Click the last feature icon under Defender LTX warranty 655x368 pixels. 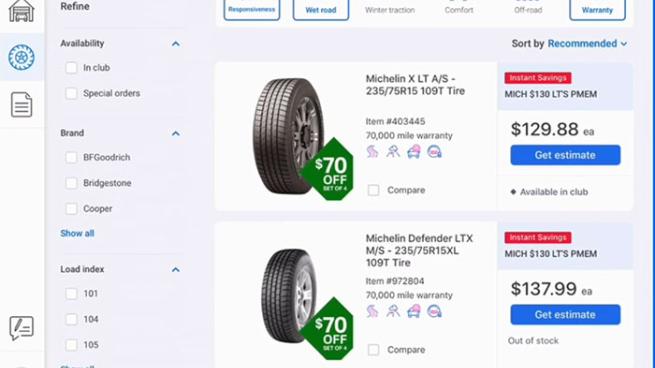click(434, 311)
